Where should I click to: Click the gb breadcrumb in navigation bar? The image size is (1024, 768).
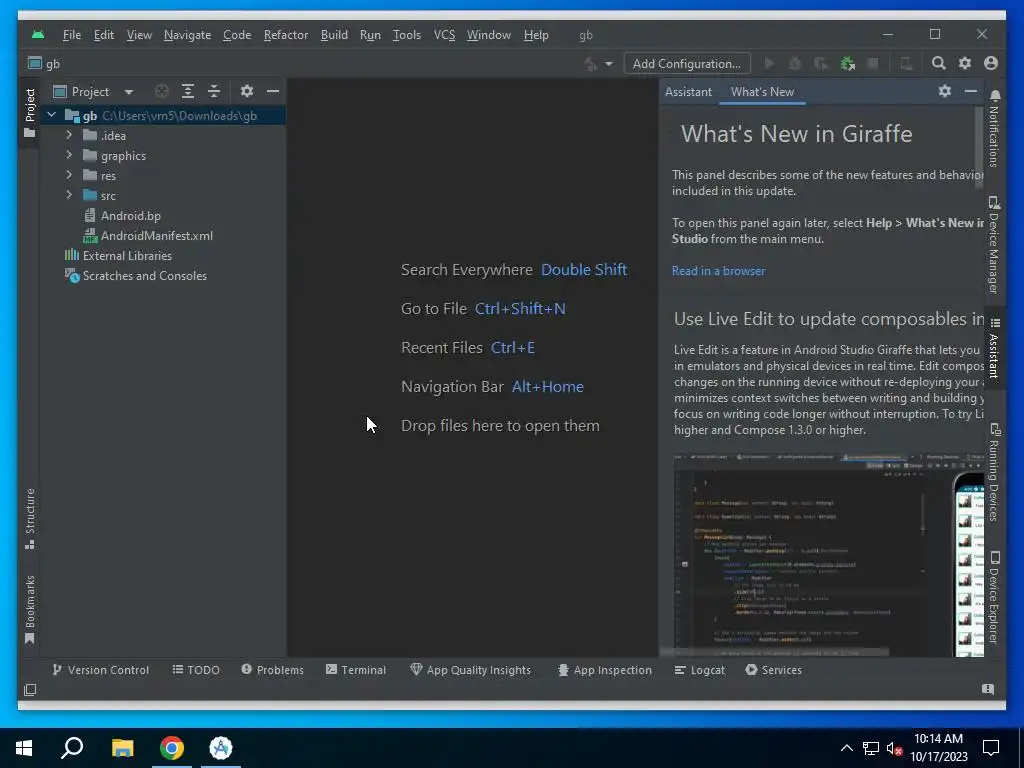[x=44, y=63]
